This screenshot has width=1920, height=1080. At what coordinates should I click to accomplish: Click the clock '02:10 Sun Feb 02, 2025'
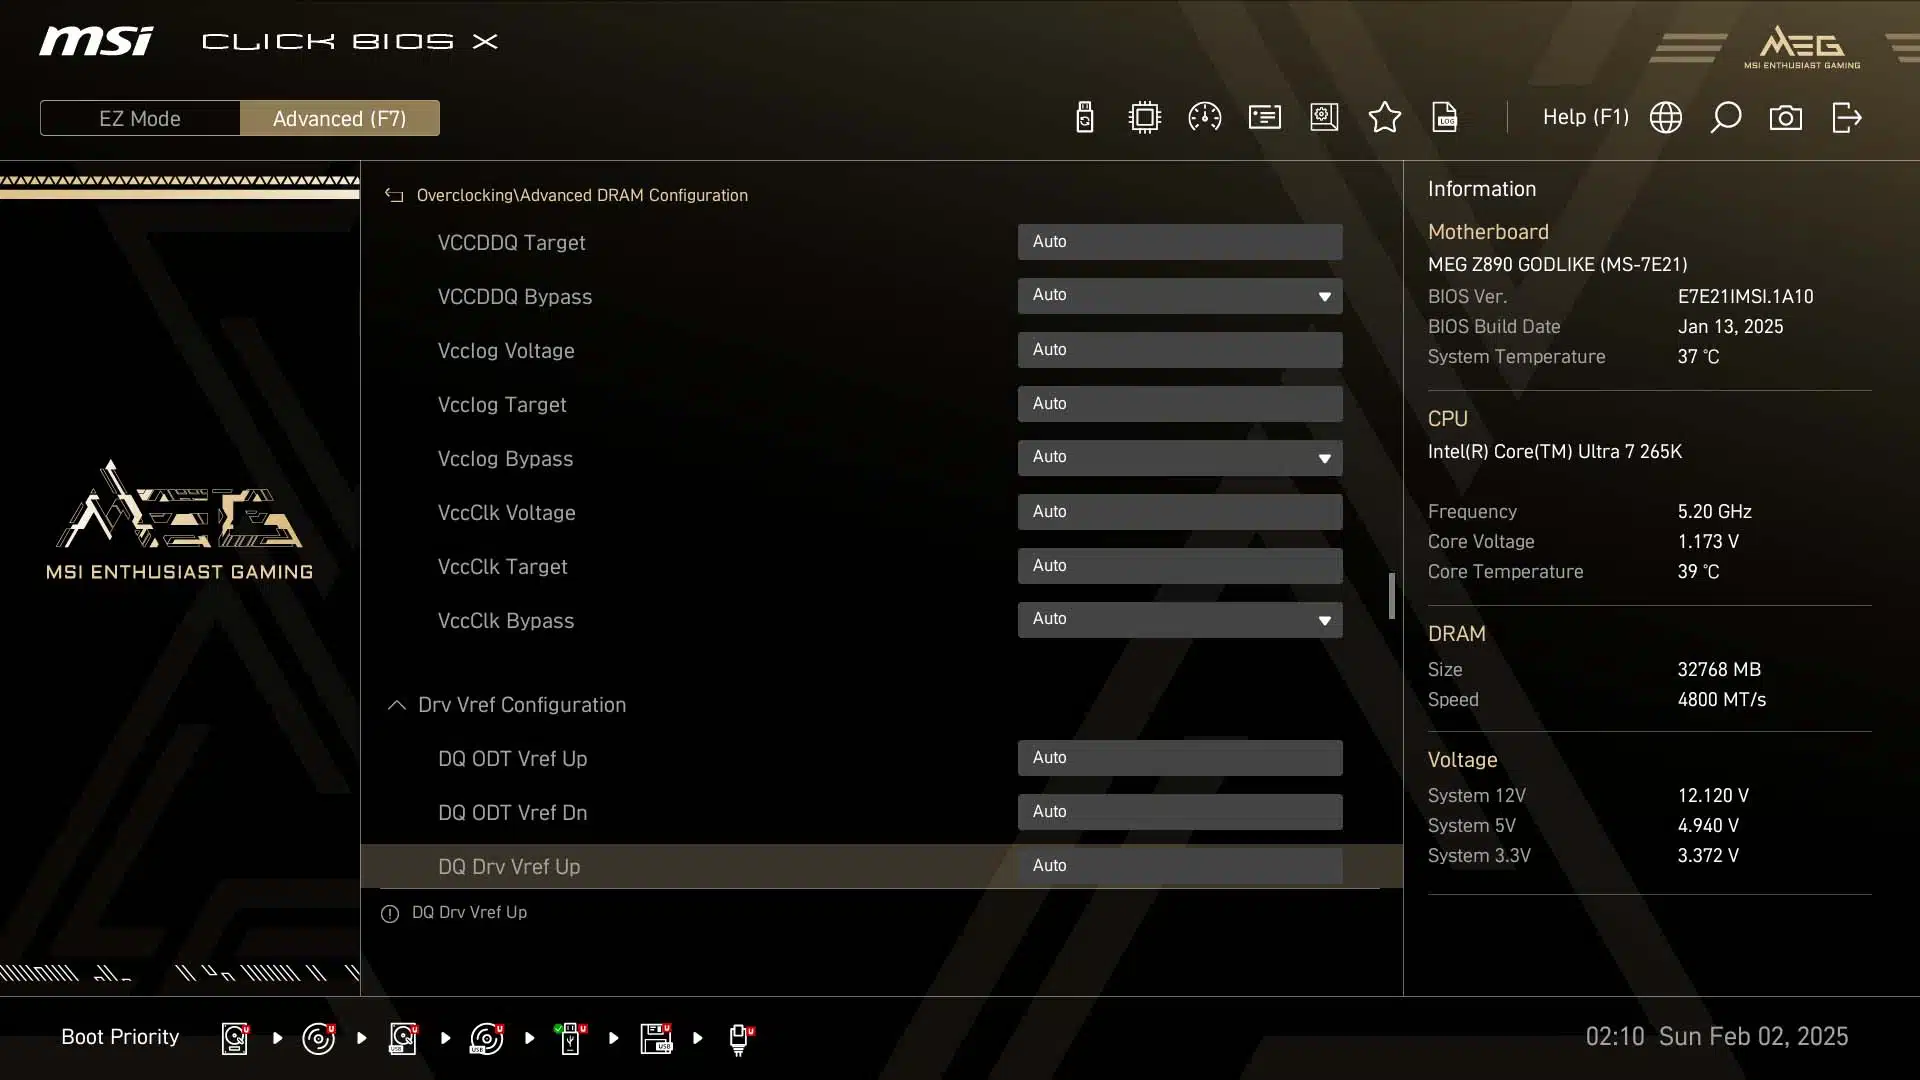tap(1717, 1037)
